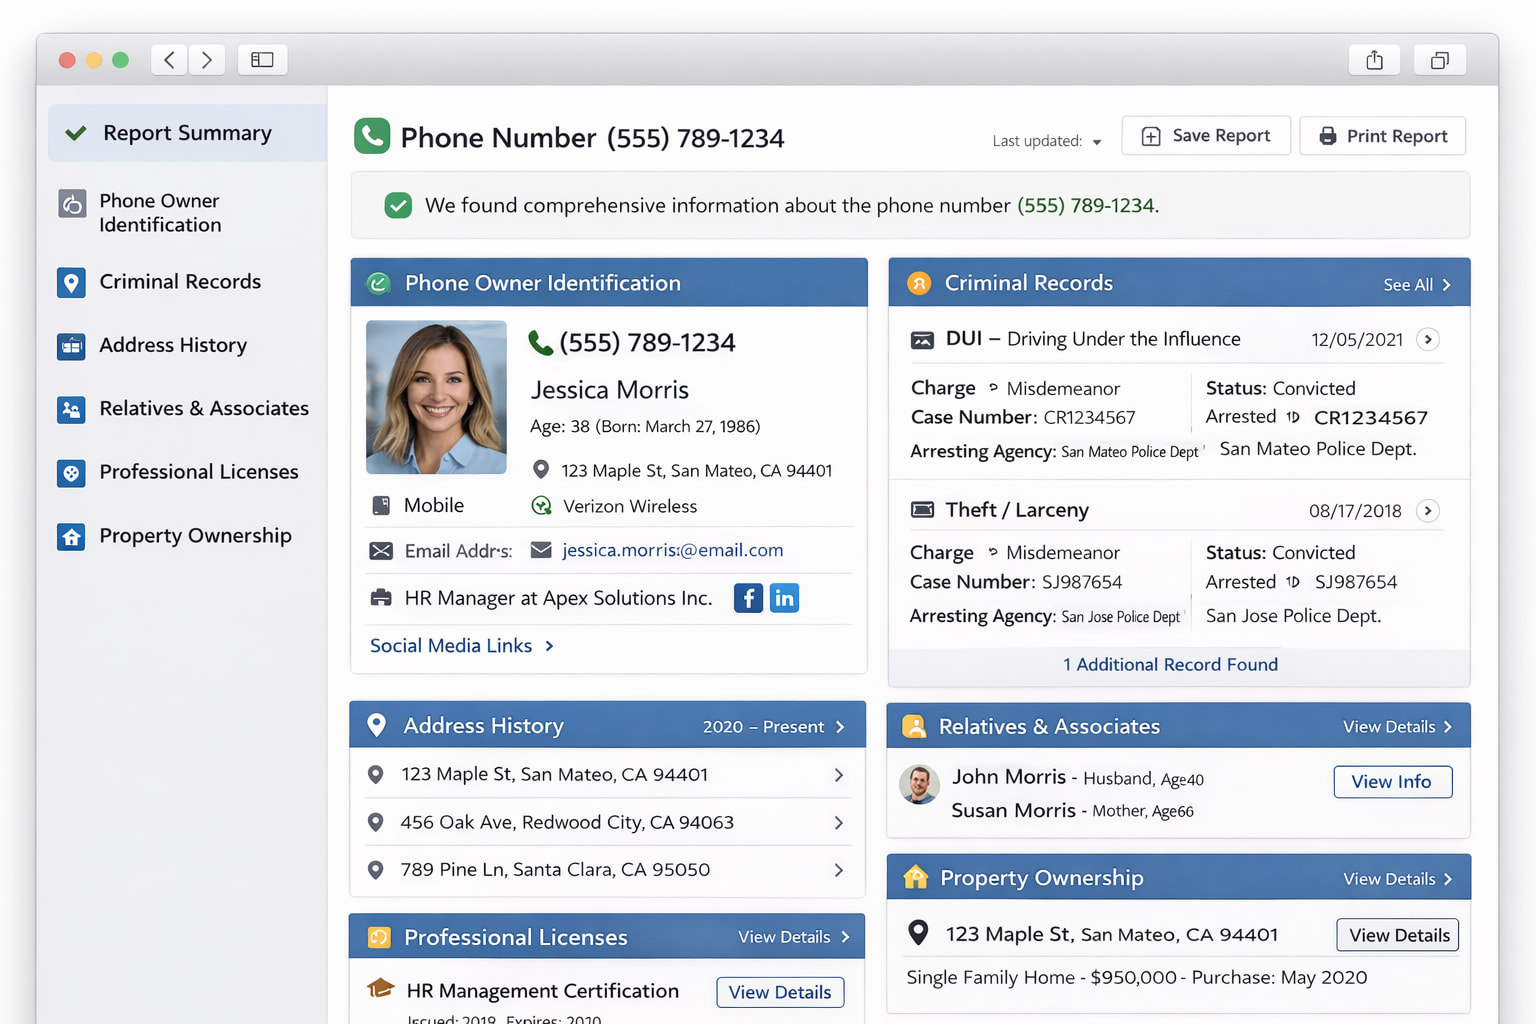The height and width of the screenshot is (1024, 1536).
Task: Open the LinkedIn profile icon
Action: pos(784,598)
